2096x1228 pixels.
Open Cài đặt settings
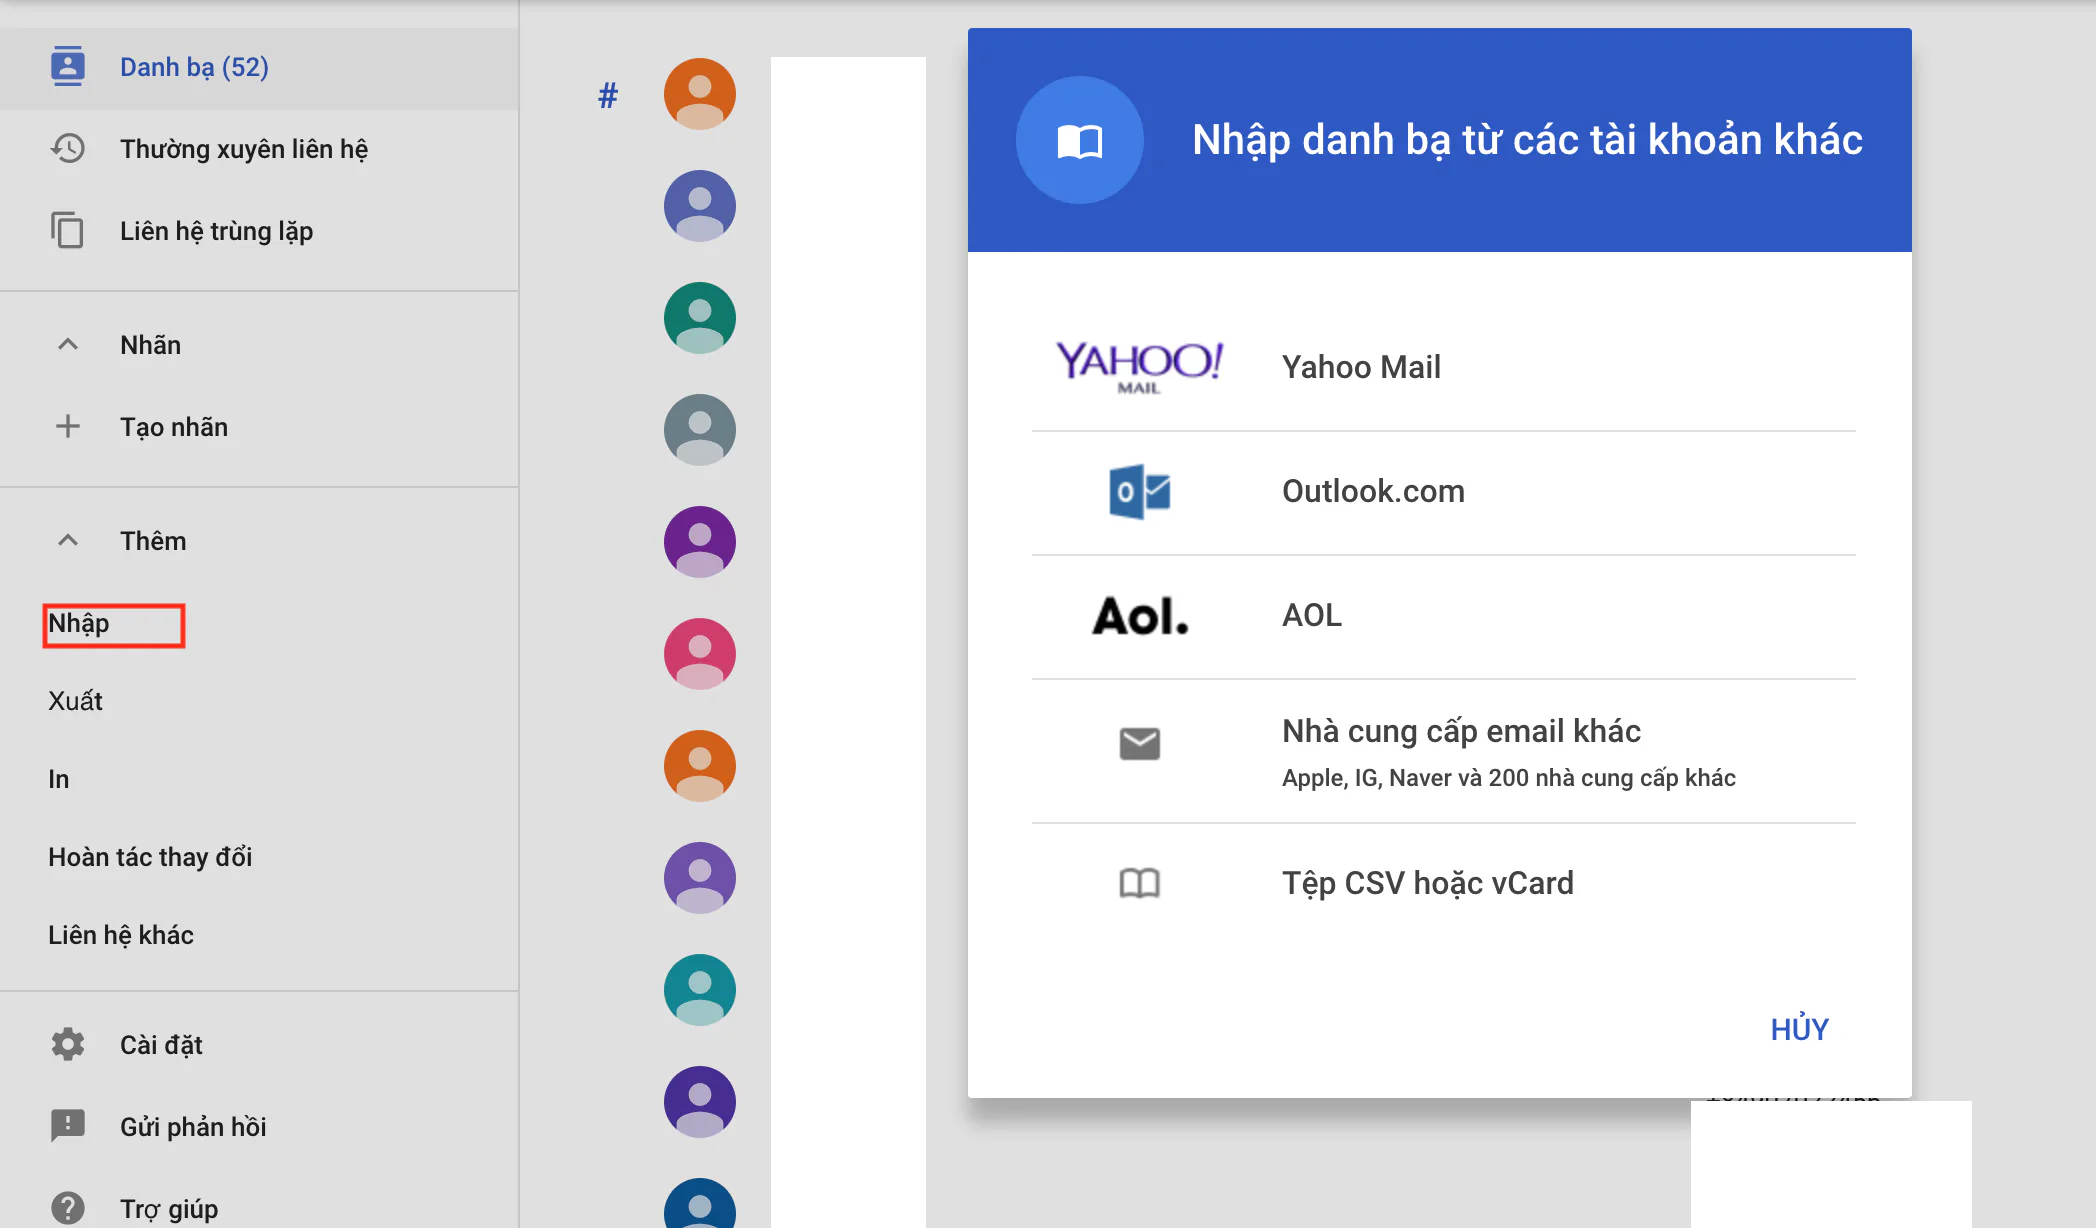161,1045
